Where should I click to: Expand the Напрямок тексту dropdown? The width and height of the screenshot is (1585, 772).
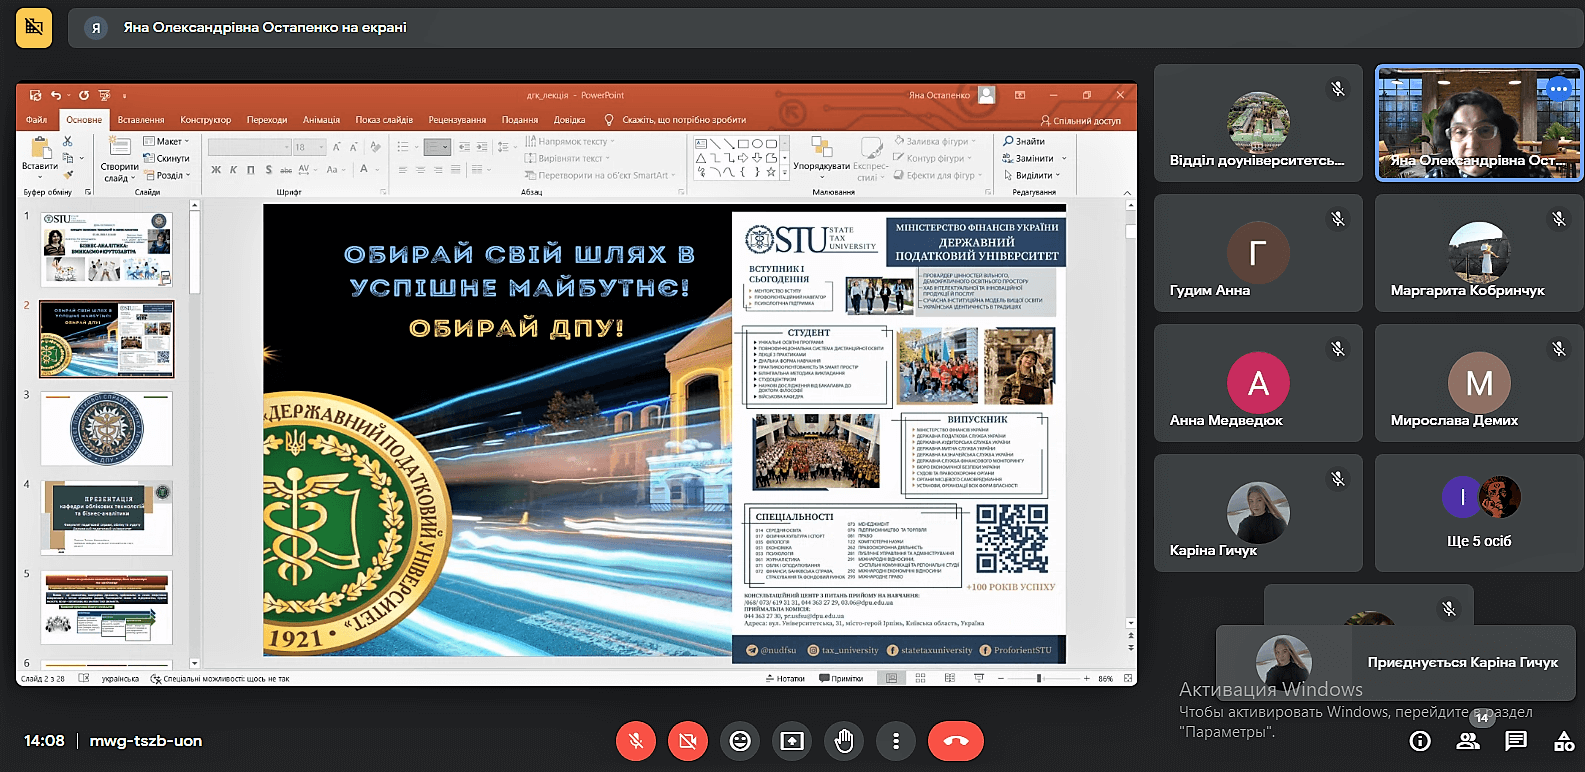[x=570, y=142]
